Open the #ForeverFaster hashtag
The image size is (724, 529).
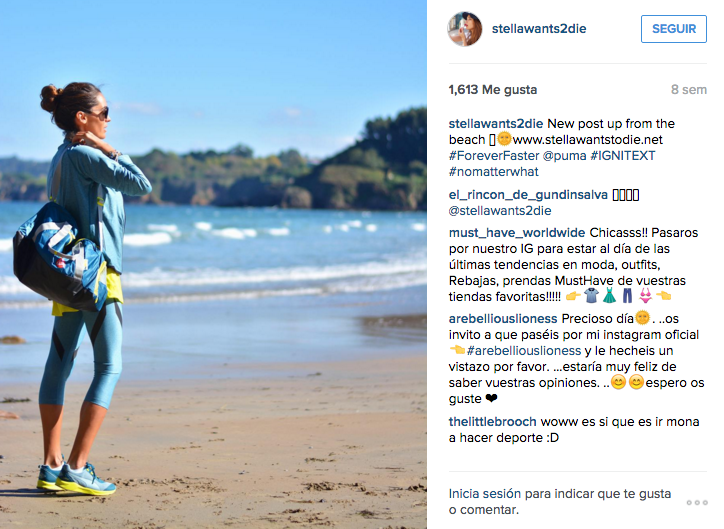(x=494, y=156)
